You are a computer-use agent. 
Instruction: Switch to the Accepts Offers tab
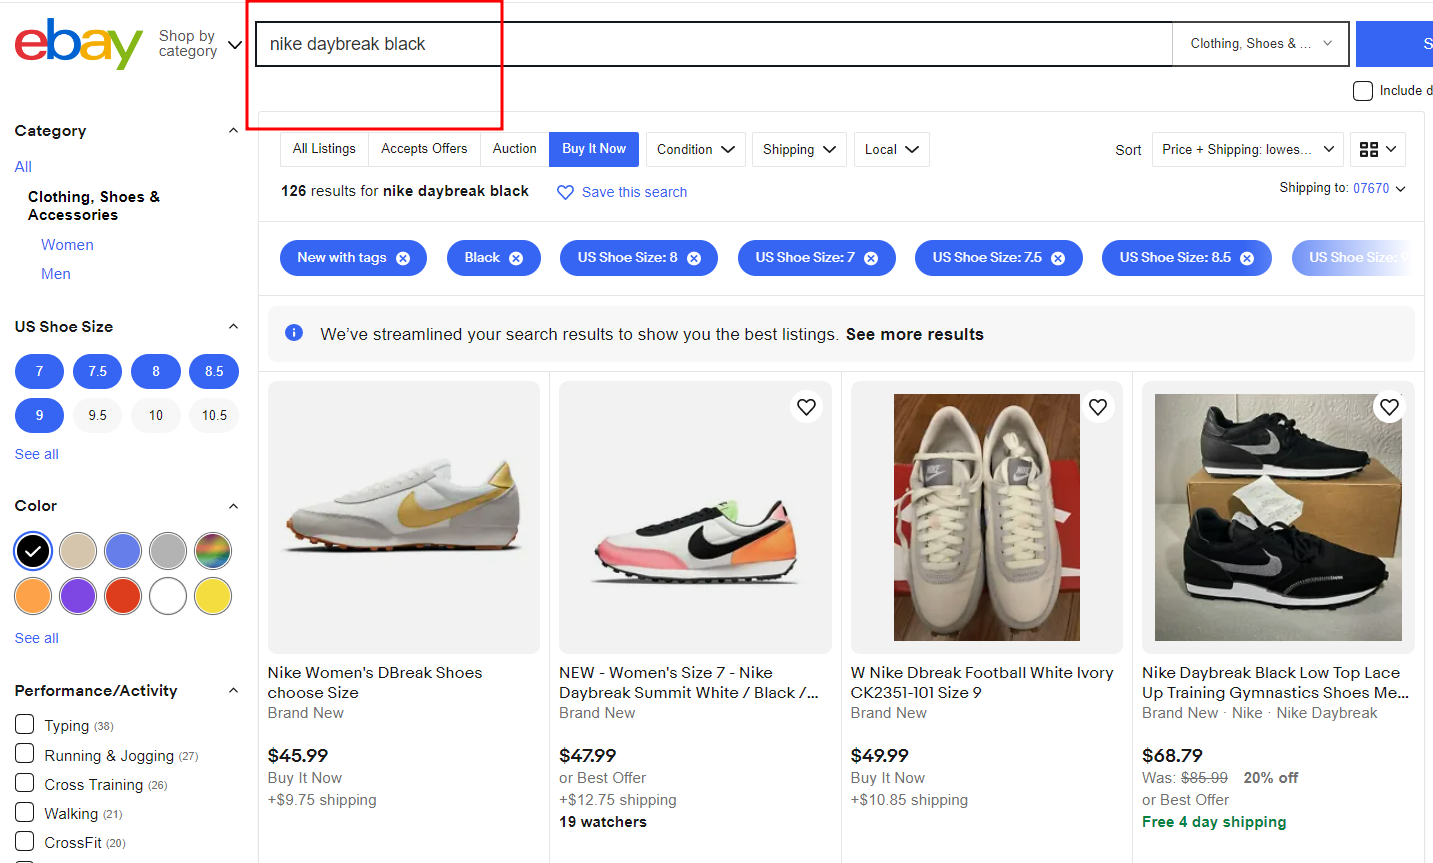[424, 149]
